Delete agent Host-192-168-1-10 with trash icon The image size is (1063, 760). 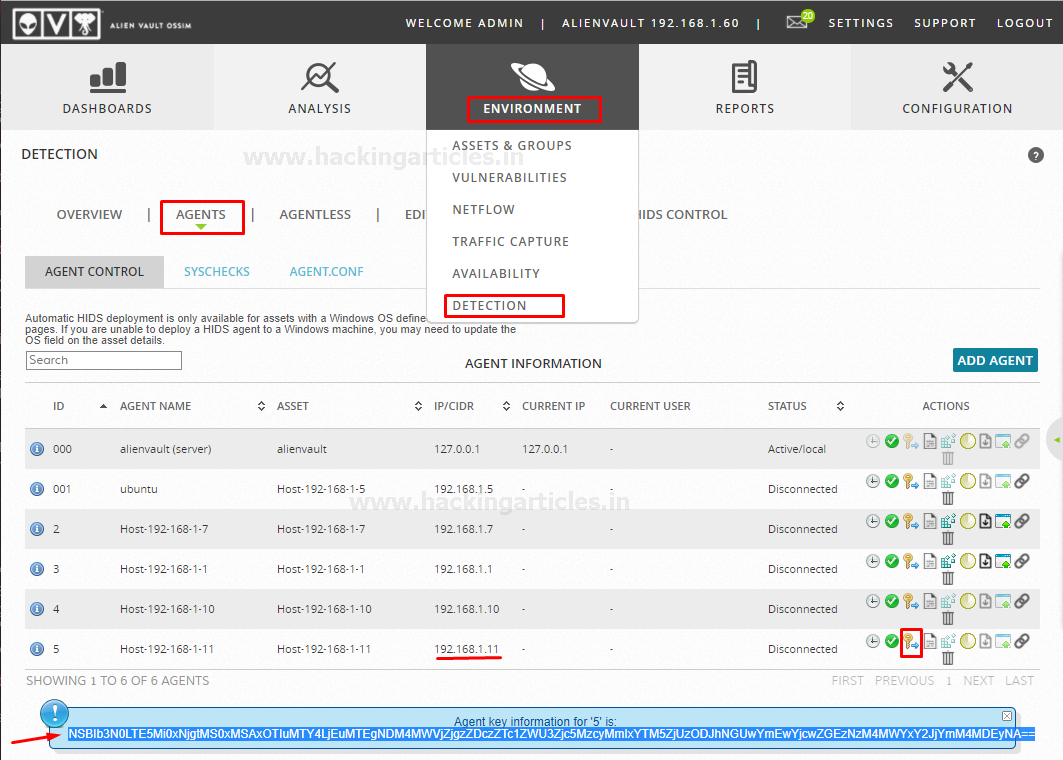[x=948, y=618]
